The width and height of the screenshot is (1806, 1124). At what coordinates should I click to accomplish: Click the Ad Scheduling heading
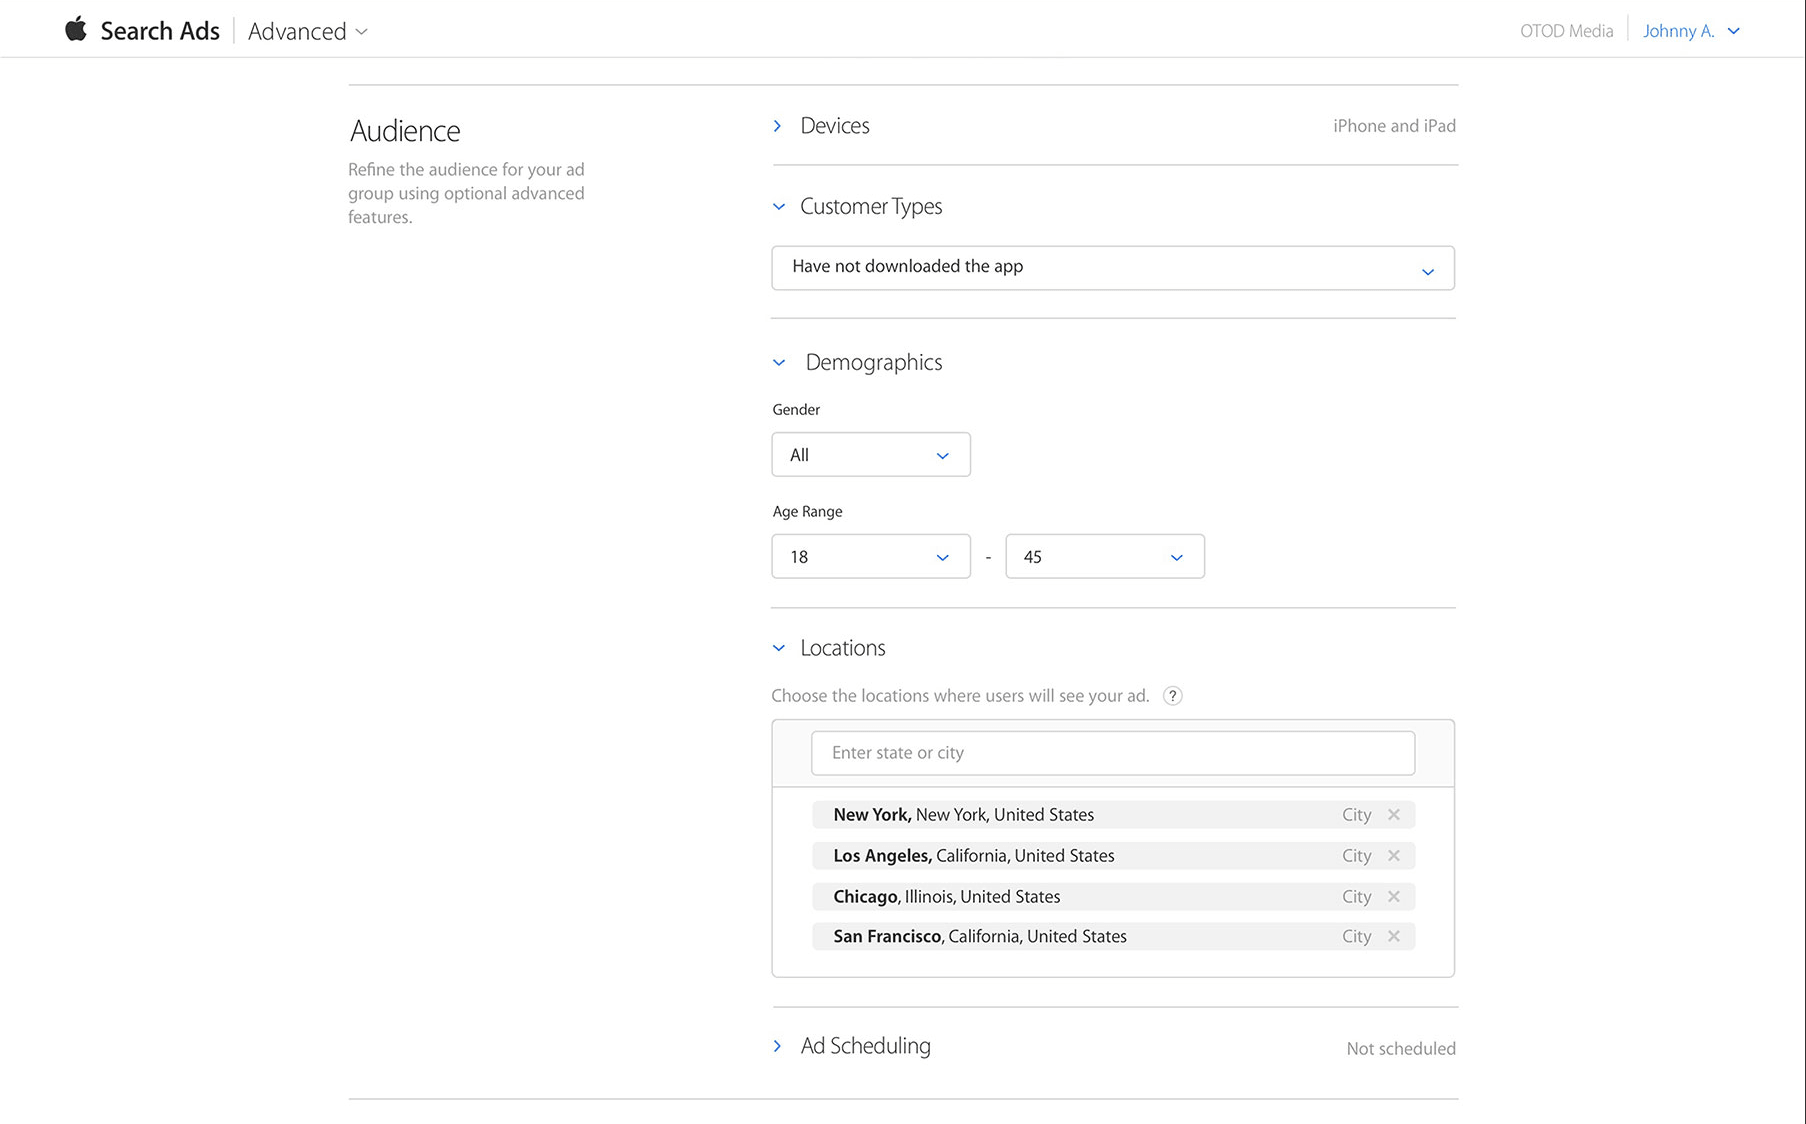[866, 1046]
